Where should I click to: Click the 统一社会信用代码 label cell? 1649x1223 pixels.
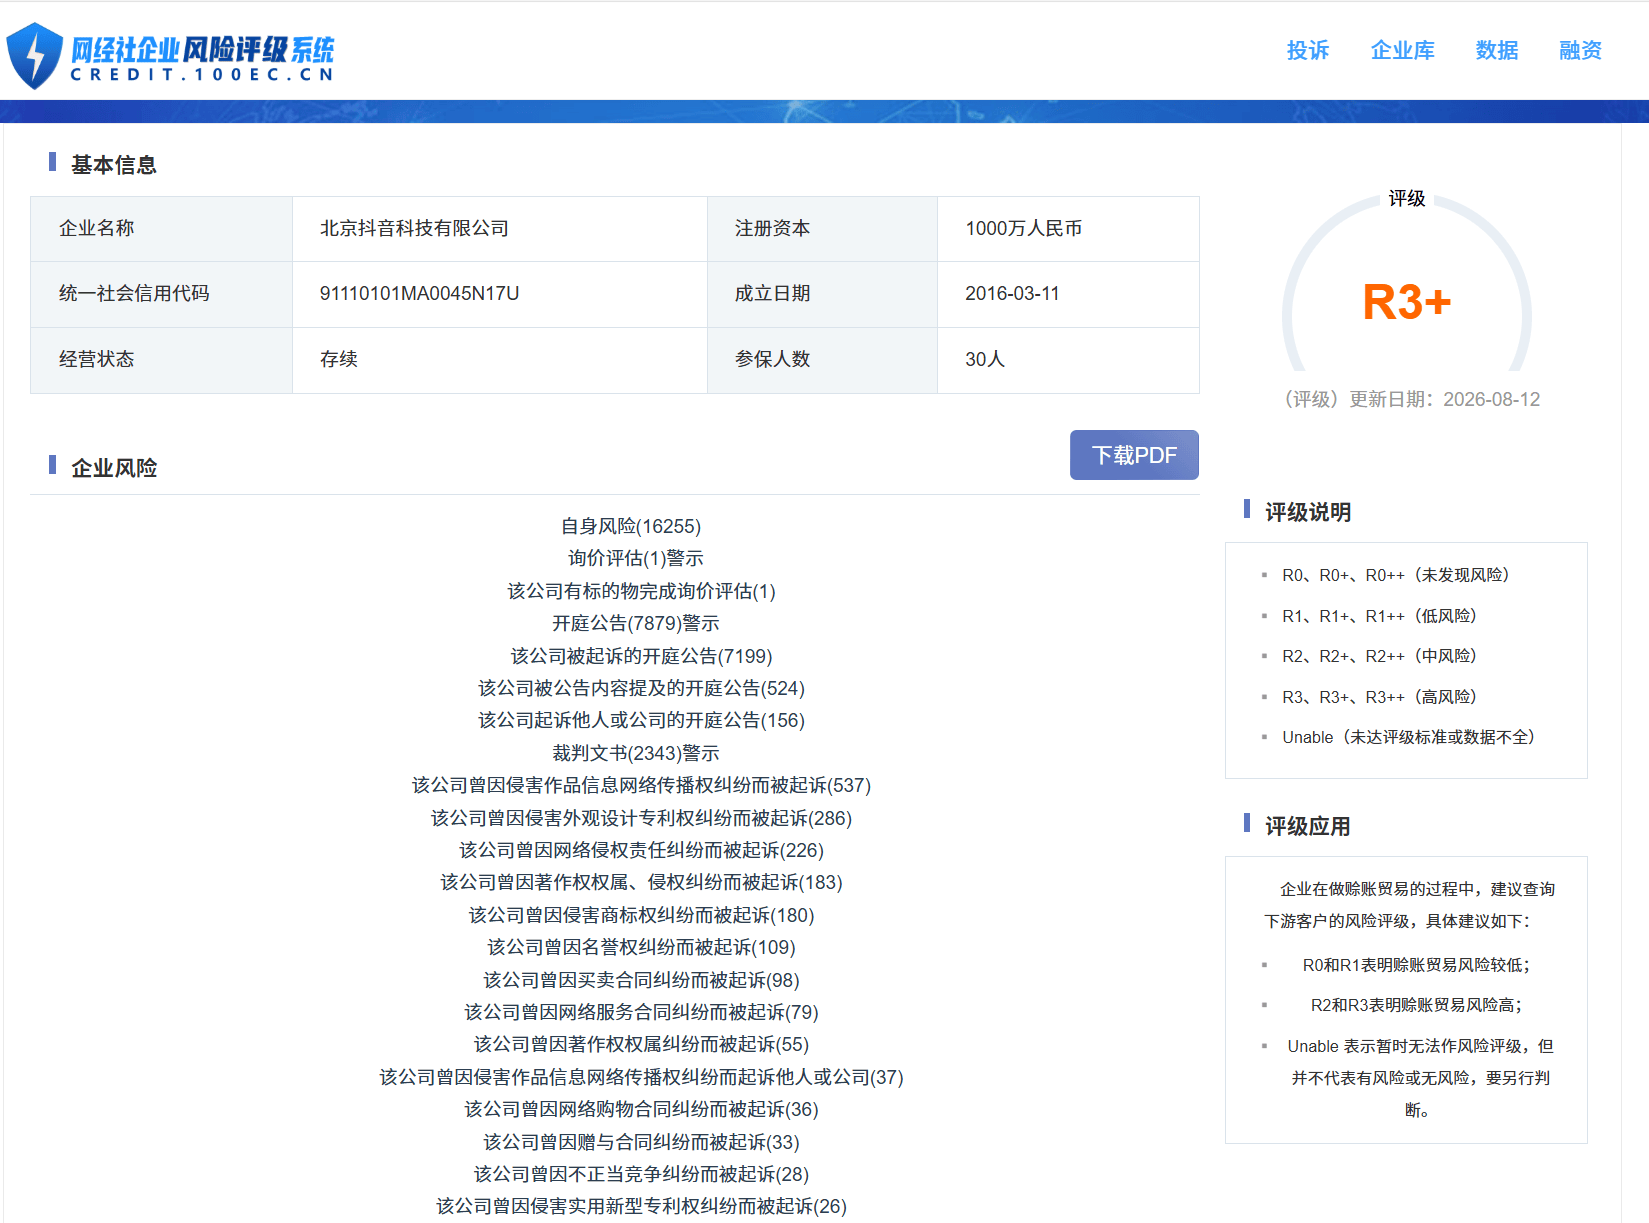[x=161, y=294]
